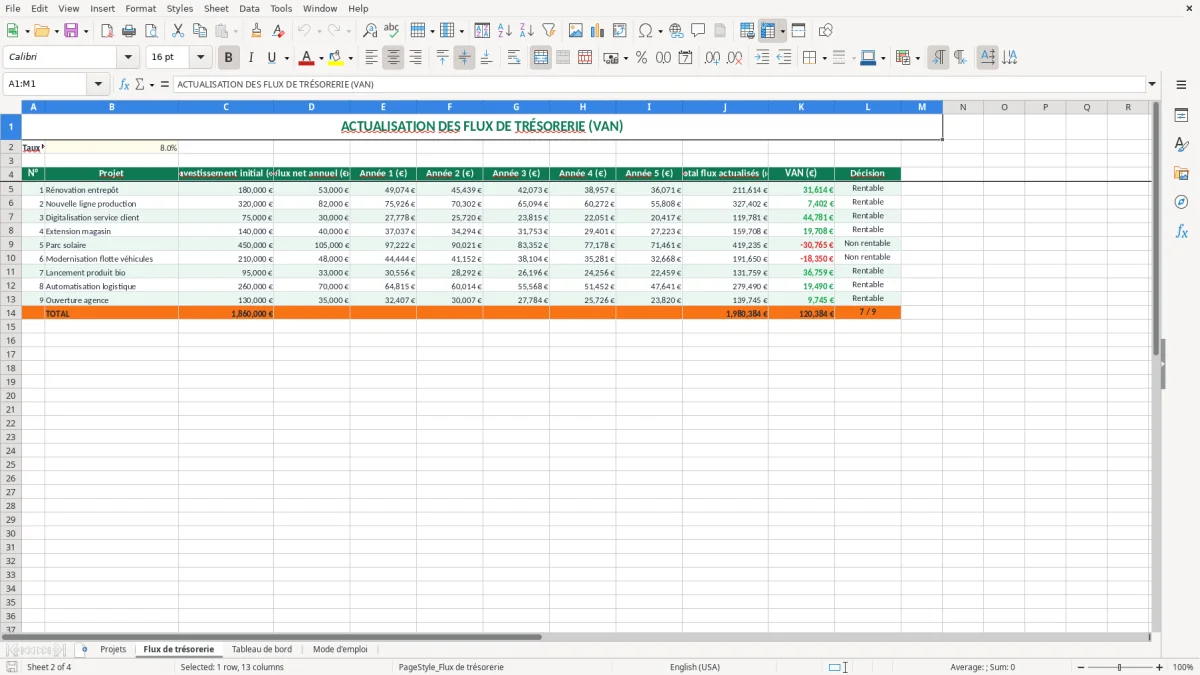
Task: Toggle Center Horizontally alignment
Action: click(393, 58)
